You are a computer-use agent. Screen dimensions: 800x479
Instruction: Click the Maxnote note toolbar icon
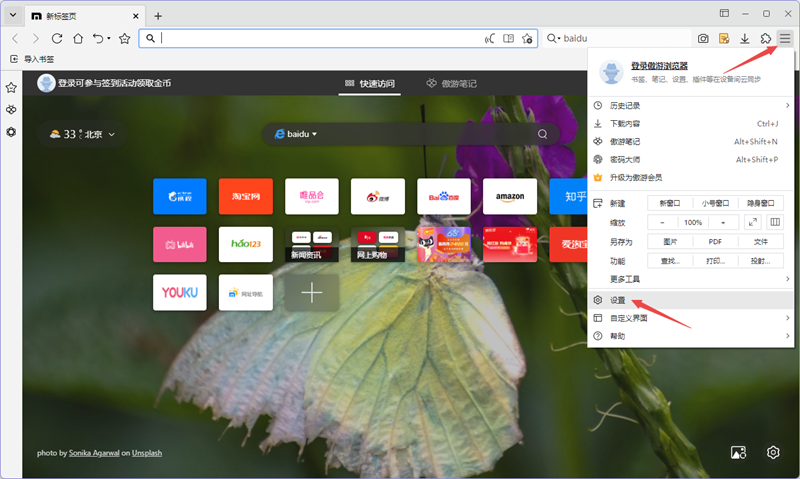pos(723,38)
